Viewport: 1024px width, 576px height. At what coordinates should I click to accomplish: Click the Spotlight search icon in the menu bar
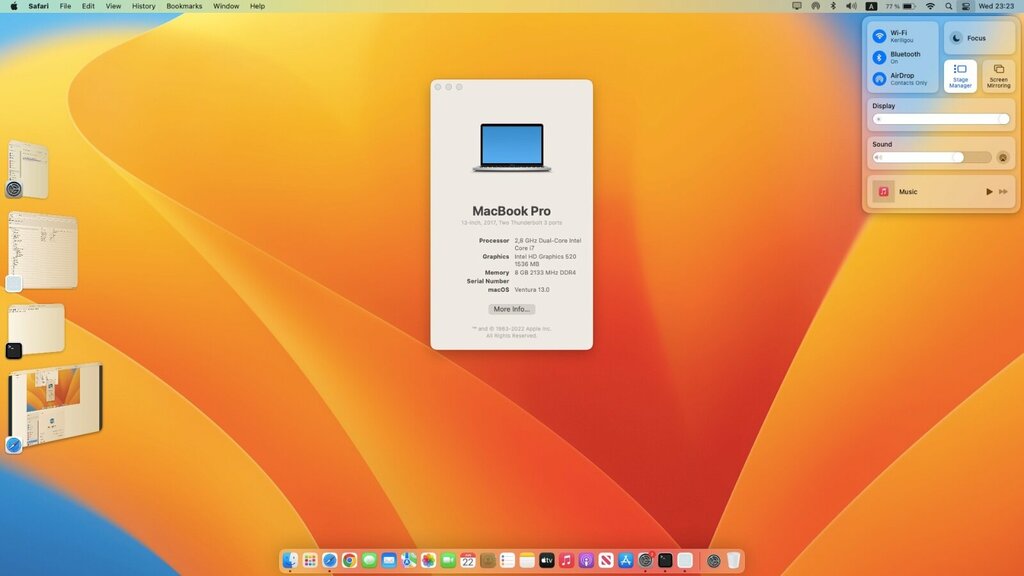[948, 6]
